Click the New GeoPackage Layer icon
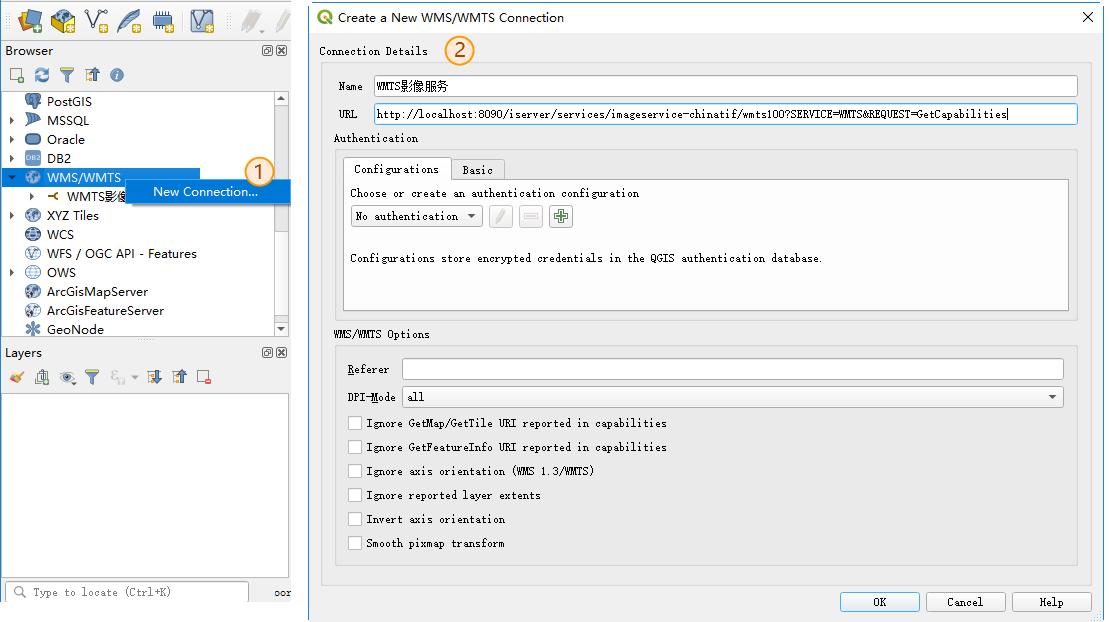This screenshot has width=1109, height=622. (x=63, y=19)
